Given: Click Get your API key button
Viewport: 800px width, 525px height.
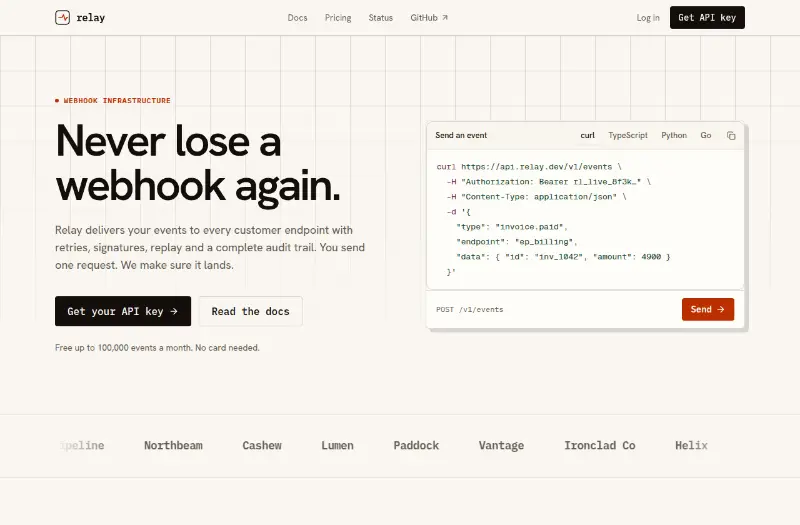Looking at the screenshot, I should [123, 311].
